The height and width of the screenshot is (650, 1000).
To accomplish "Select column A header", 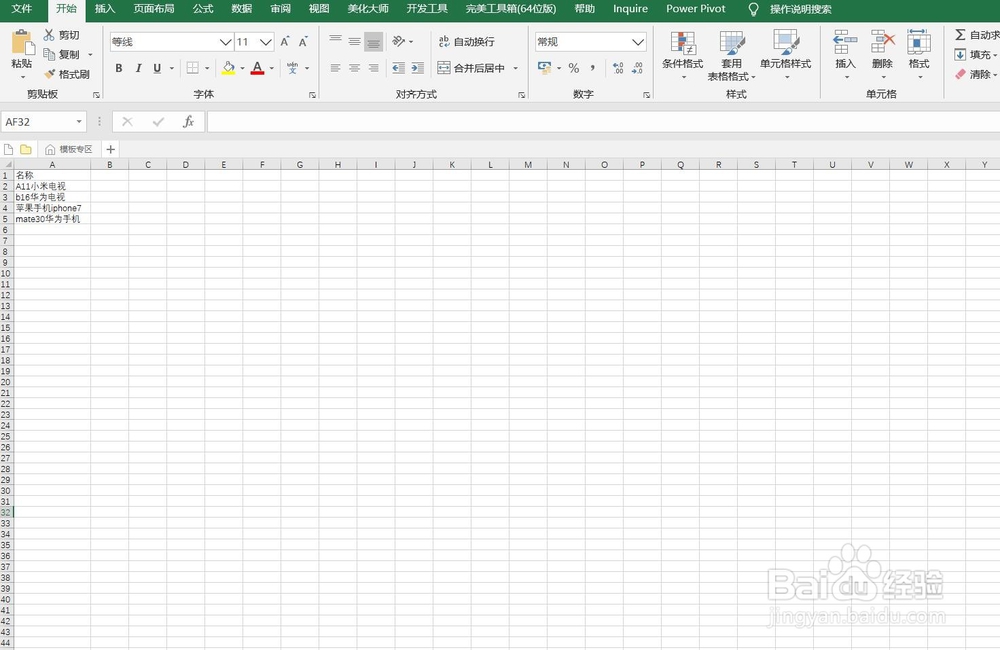I will (x=52, y=165).
